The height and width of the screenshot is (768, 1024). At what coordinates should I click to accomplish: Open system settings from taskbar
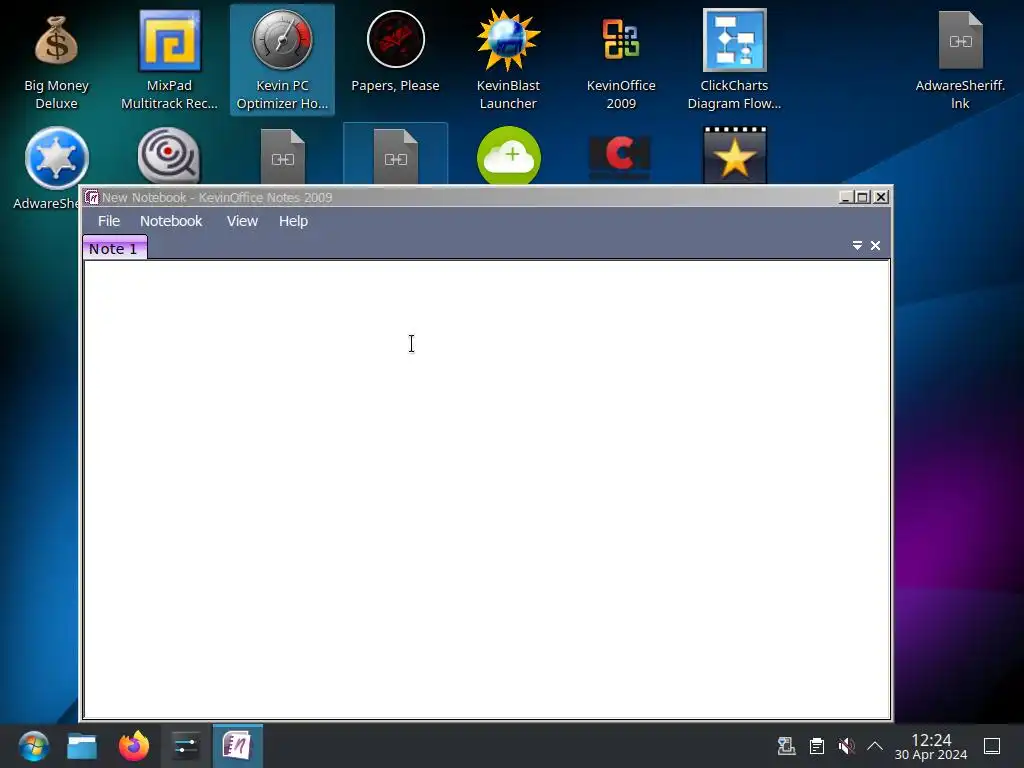coord(186,746)
